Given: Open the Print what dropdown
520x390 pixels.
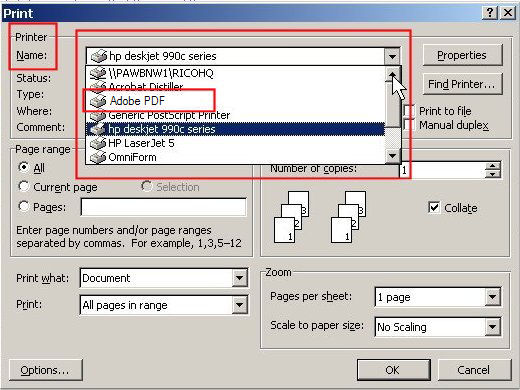Looking at the screenshot, I should [239, 278].
